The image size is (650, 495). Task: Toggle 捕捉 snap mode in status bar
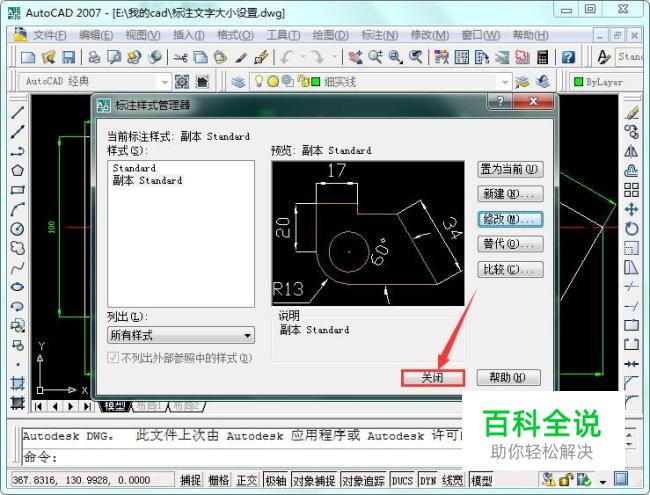[x=191, y=480]
